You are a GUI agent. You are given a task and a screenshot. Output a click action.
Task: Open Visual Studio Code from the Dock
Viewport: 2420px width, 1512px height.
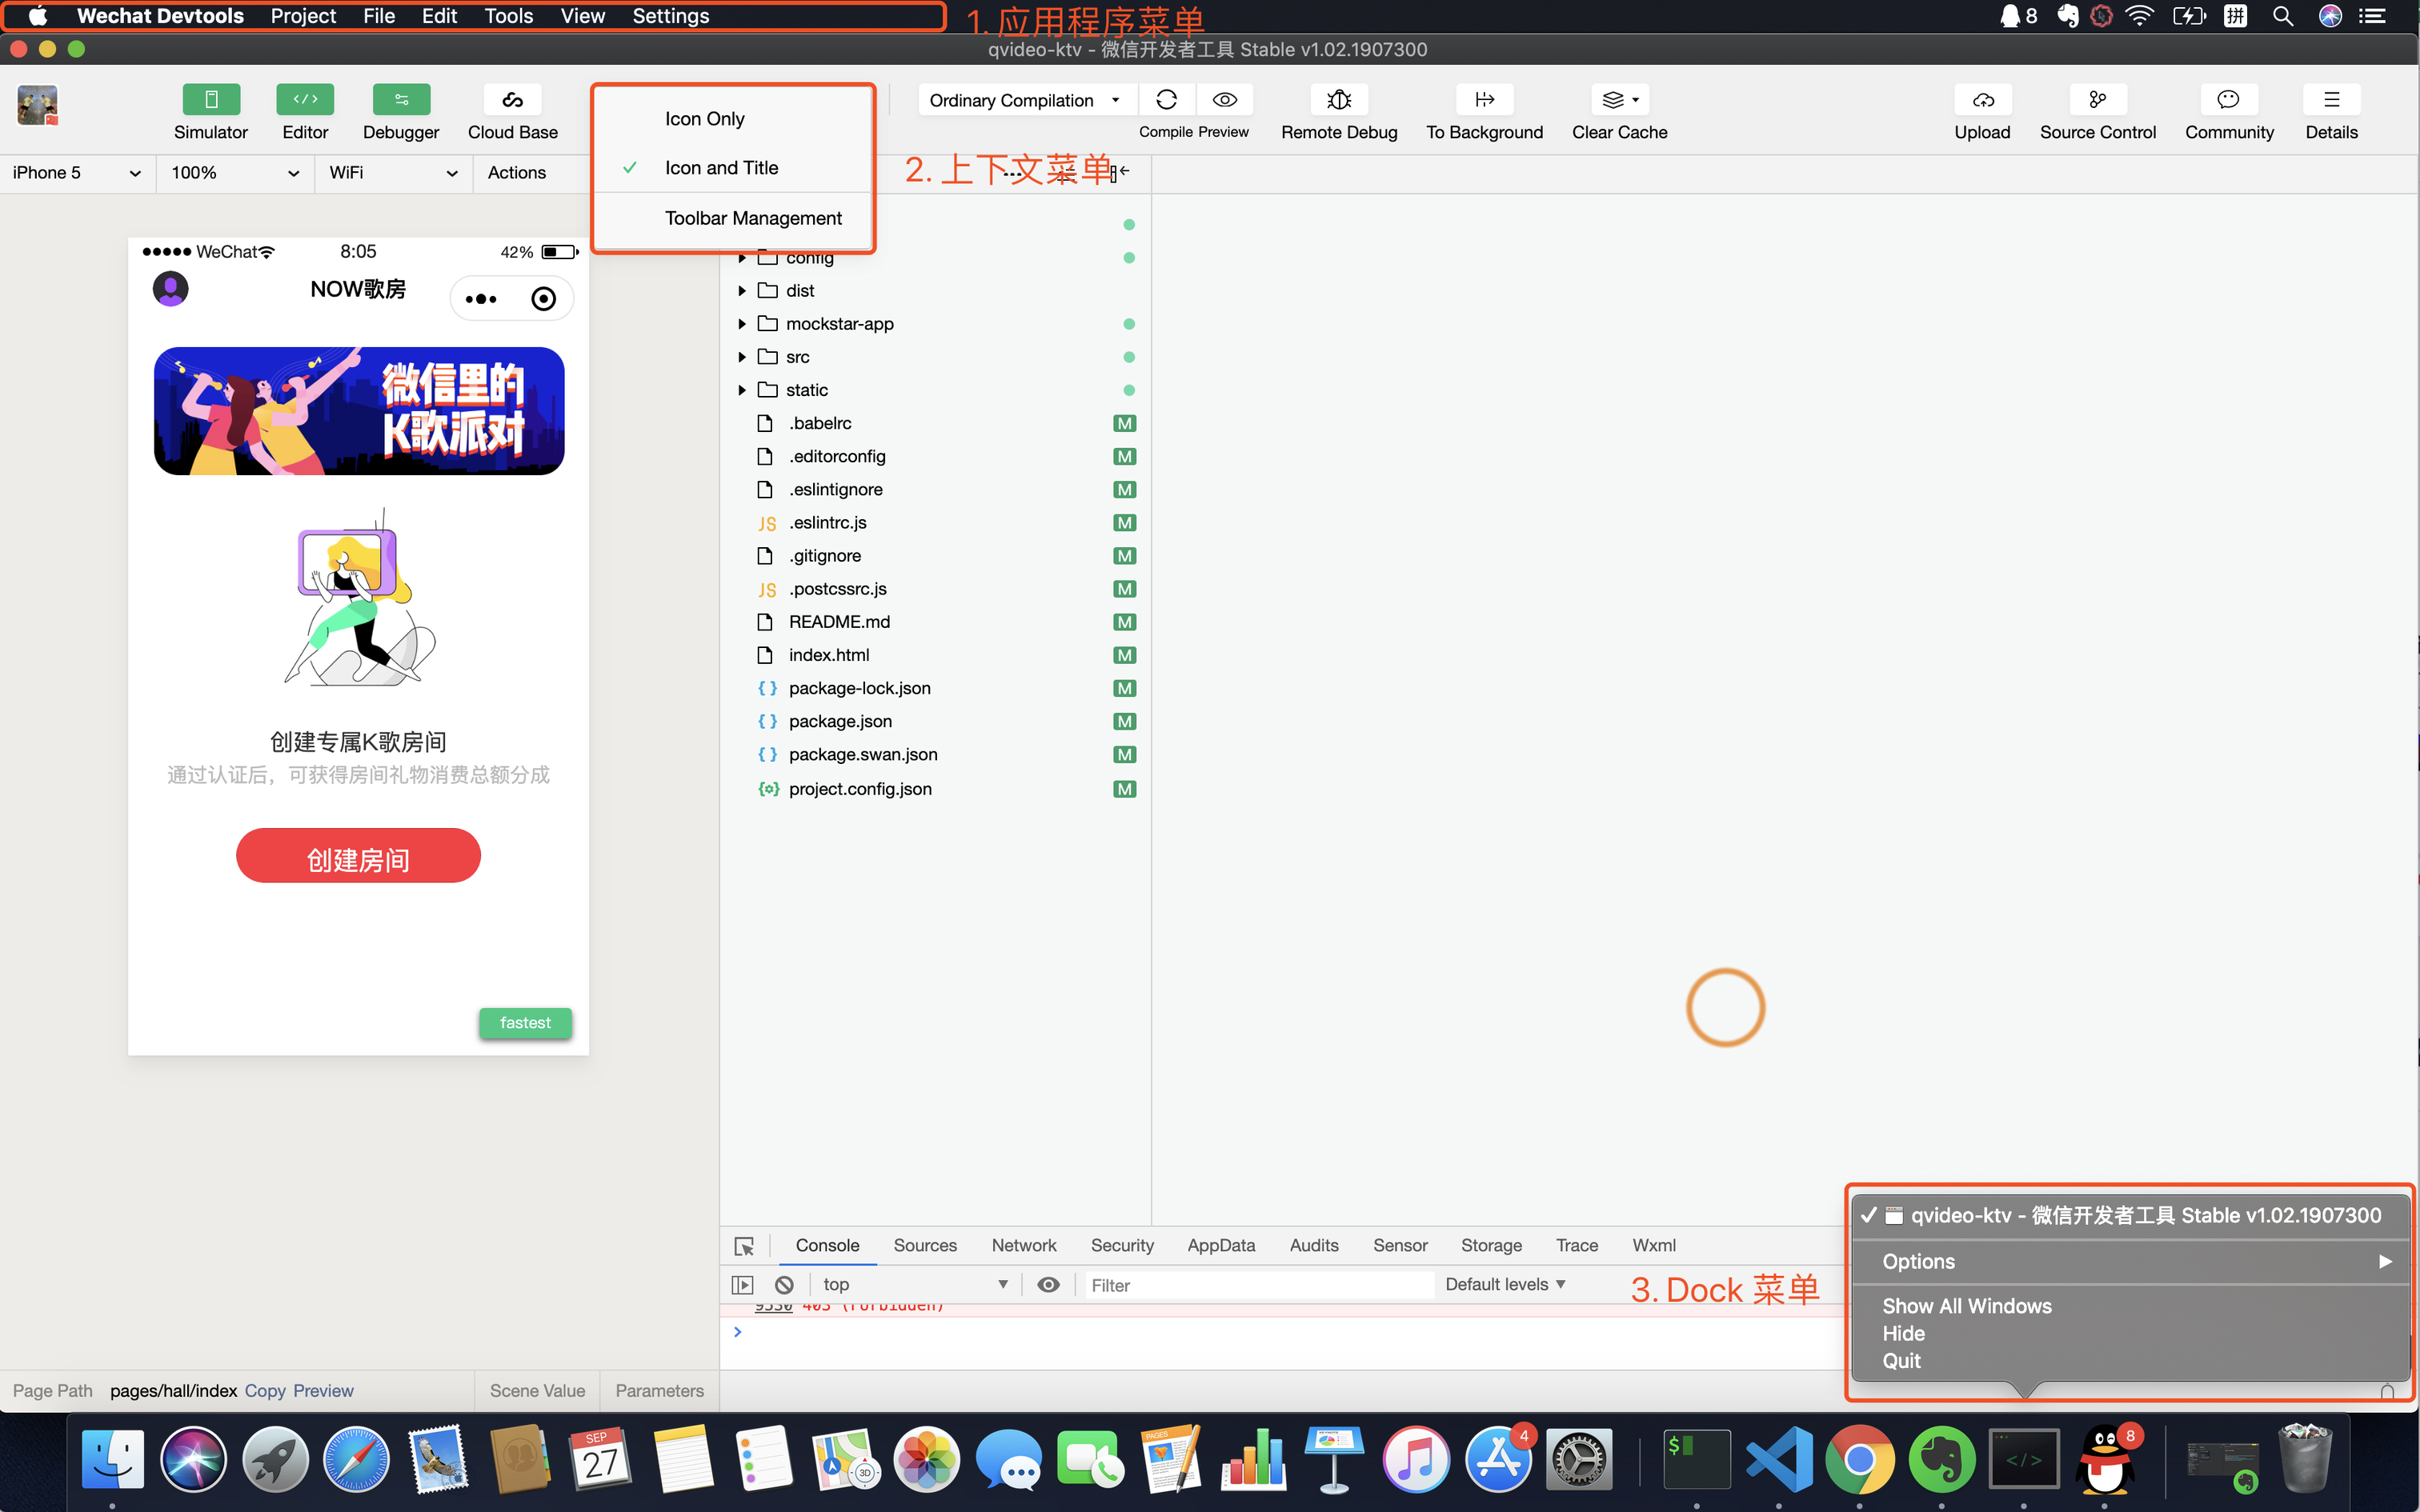coord(1779,1460)
